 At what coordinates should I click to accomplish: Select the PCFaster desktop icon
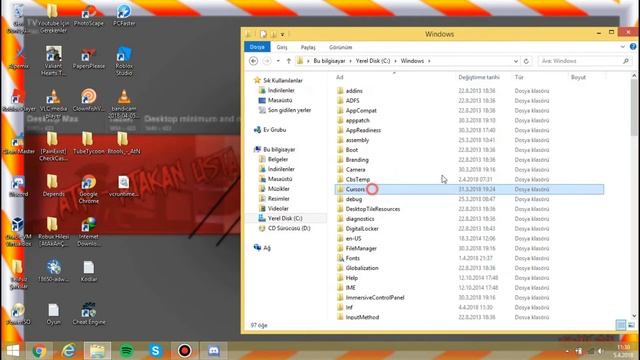124,16
